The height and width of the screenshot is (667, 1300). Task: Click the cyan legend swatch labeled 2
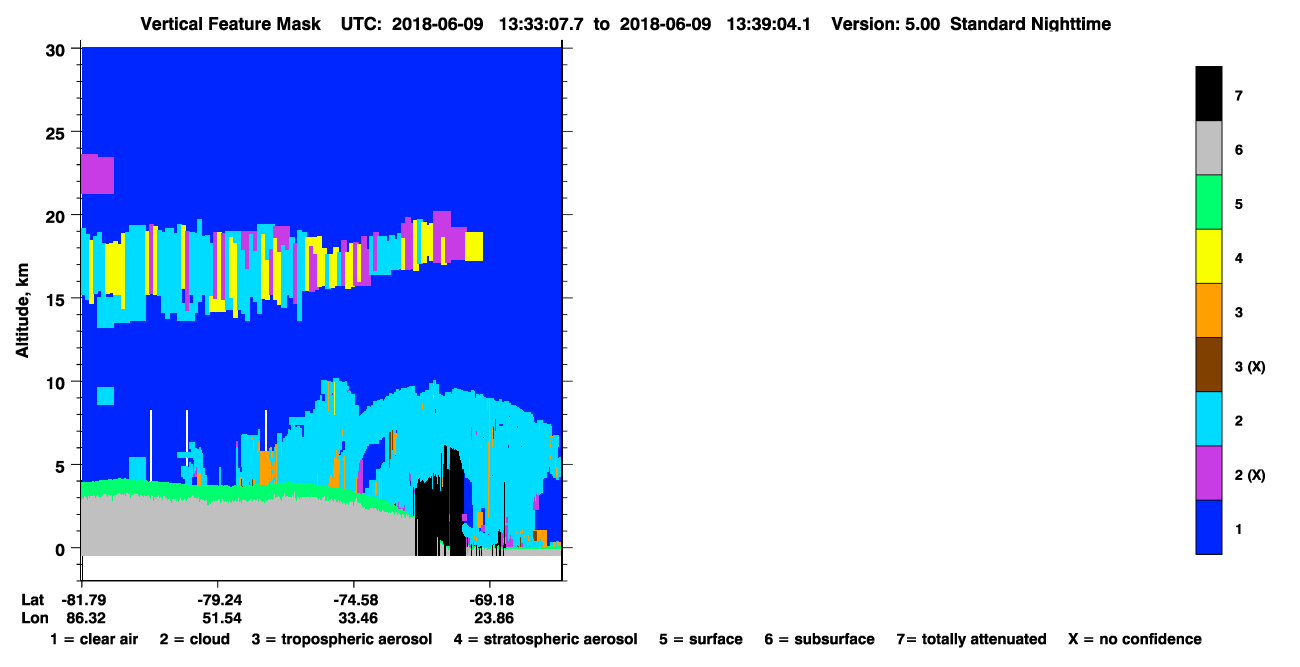pyautogui.click(x=1209, y=418)
